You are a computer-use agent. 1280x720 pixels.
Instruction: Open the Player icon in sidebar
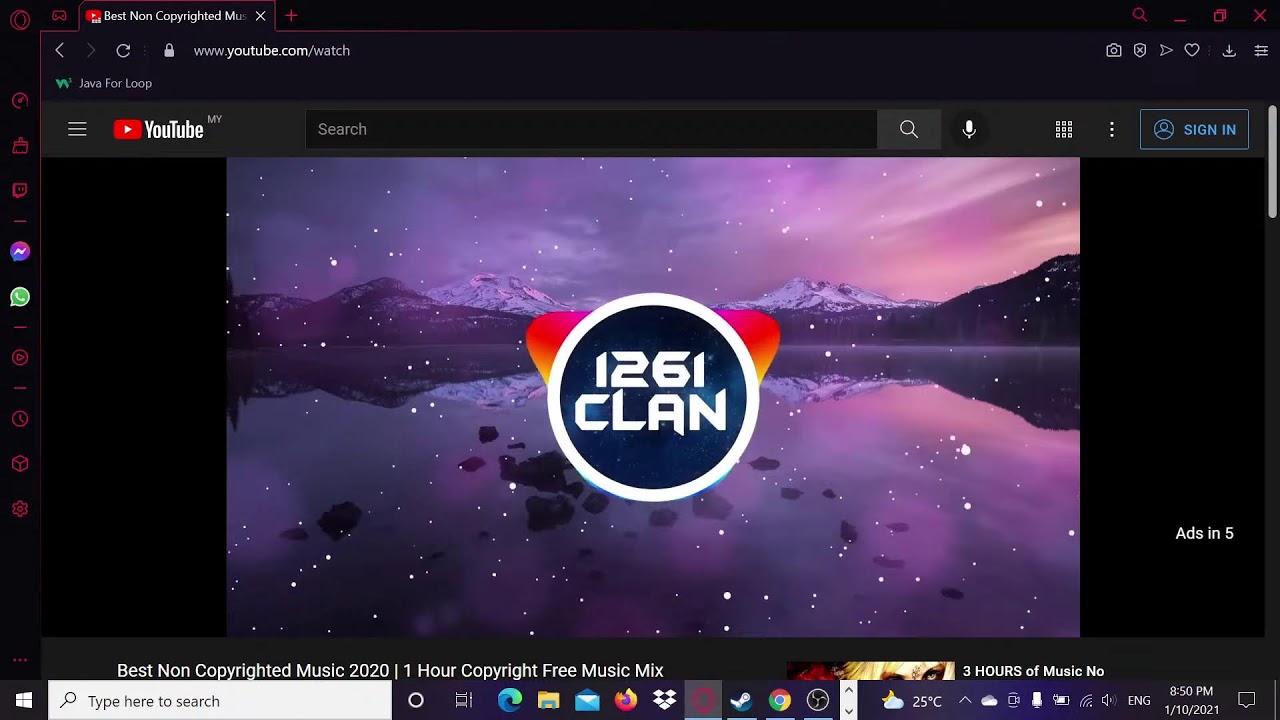click(x=20, y=358)
